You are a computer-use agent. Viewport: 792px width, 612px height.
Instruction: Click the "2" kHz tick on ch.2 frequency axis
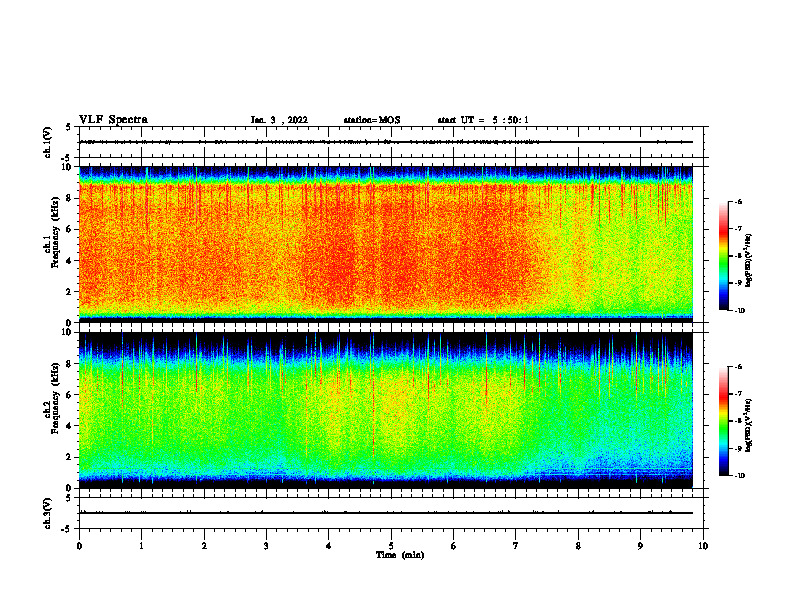[x=70, y=457]
